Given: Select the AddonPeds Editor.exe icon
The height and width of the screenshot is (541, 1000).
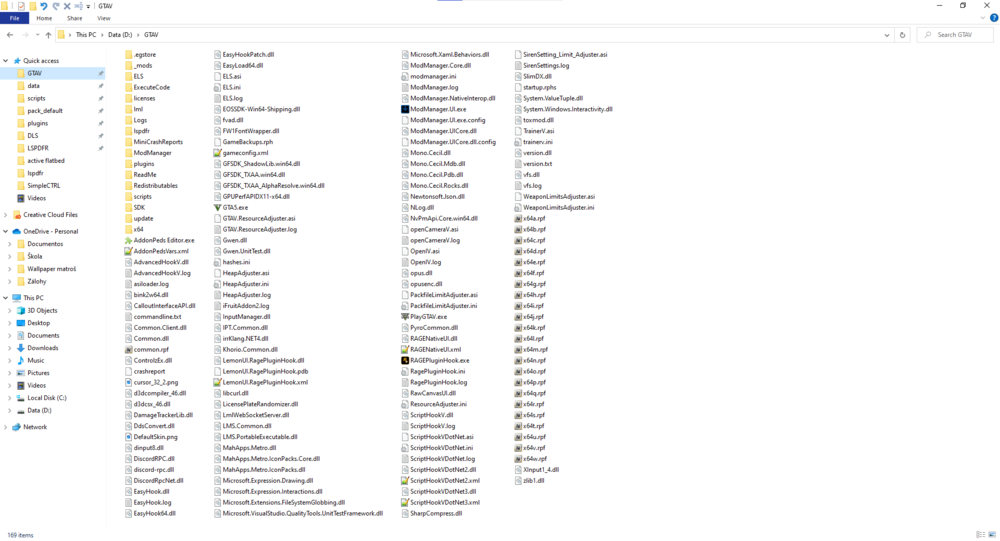Looking at the screenshot, I should click(x=128, y=241).
